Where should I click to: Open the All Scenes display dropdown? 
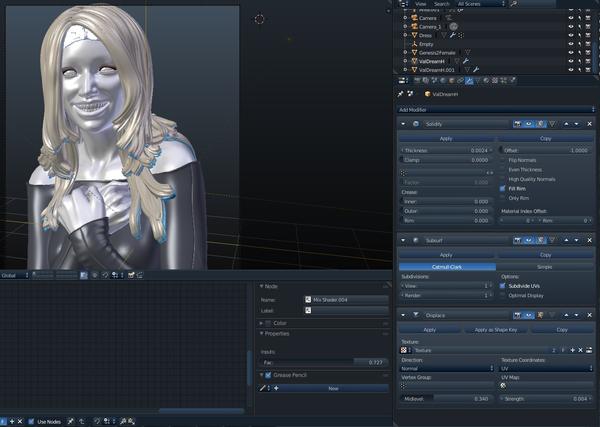(x=480, y=4)
